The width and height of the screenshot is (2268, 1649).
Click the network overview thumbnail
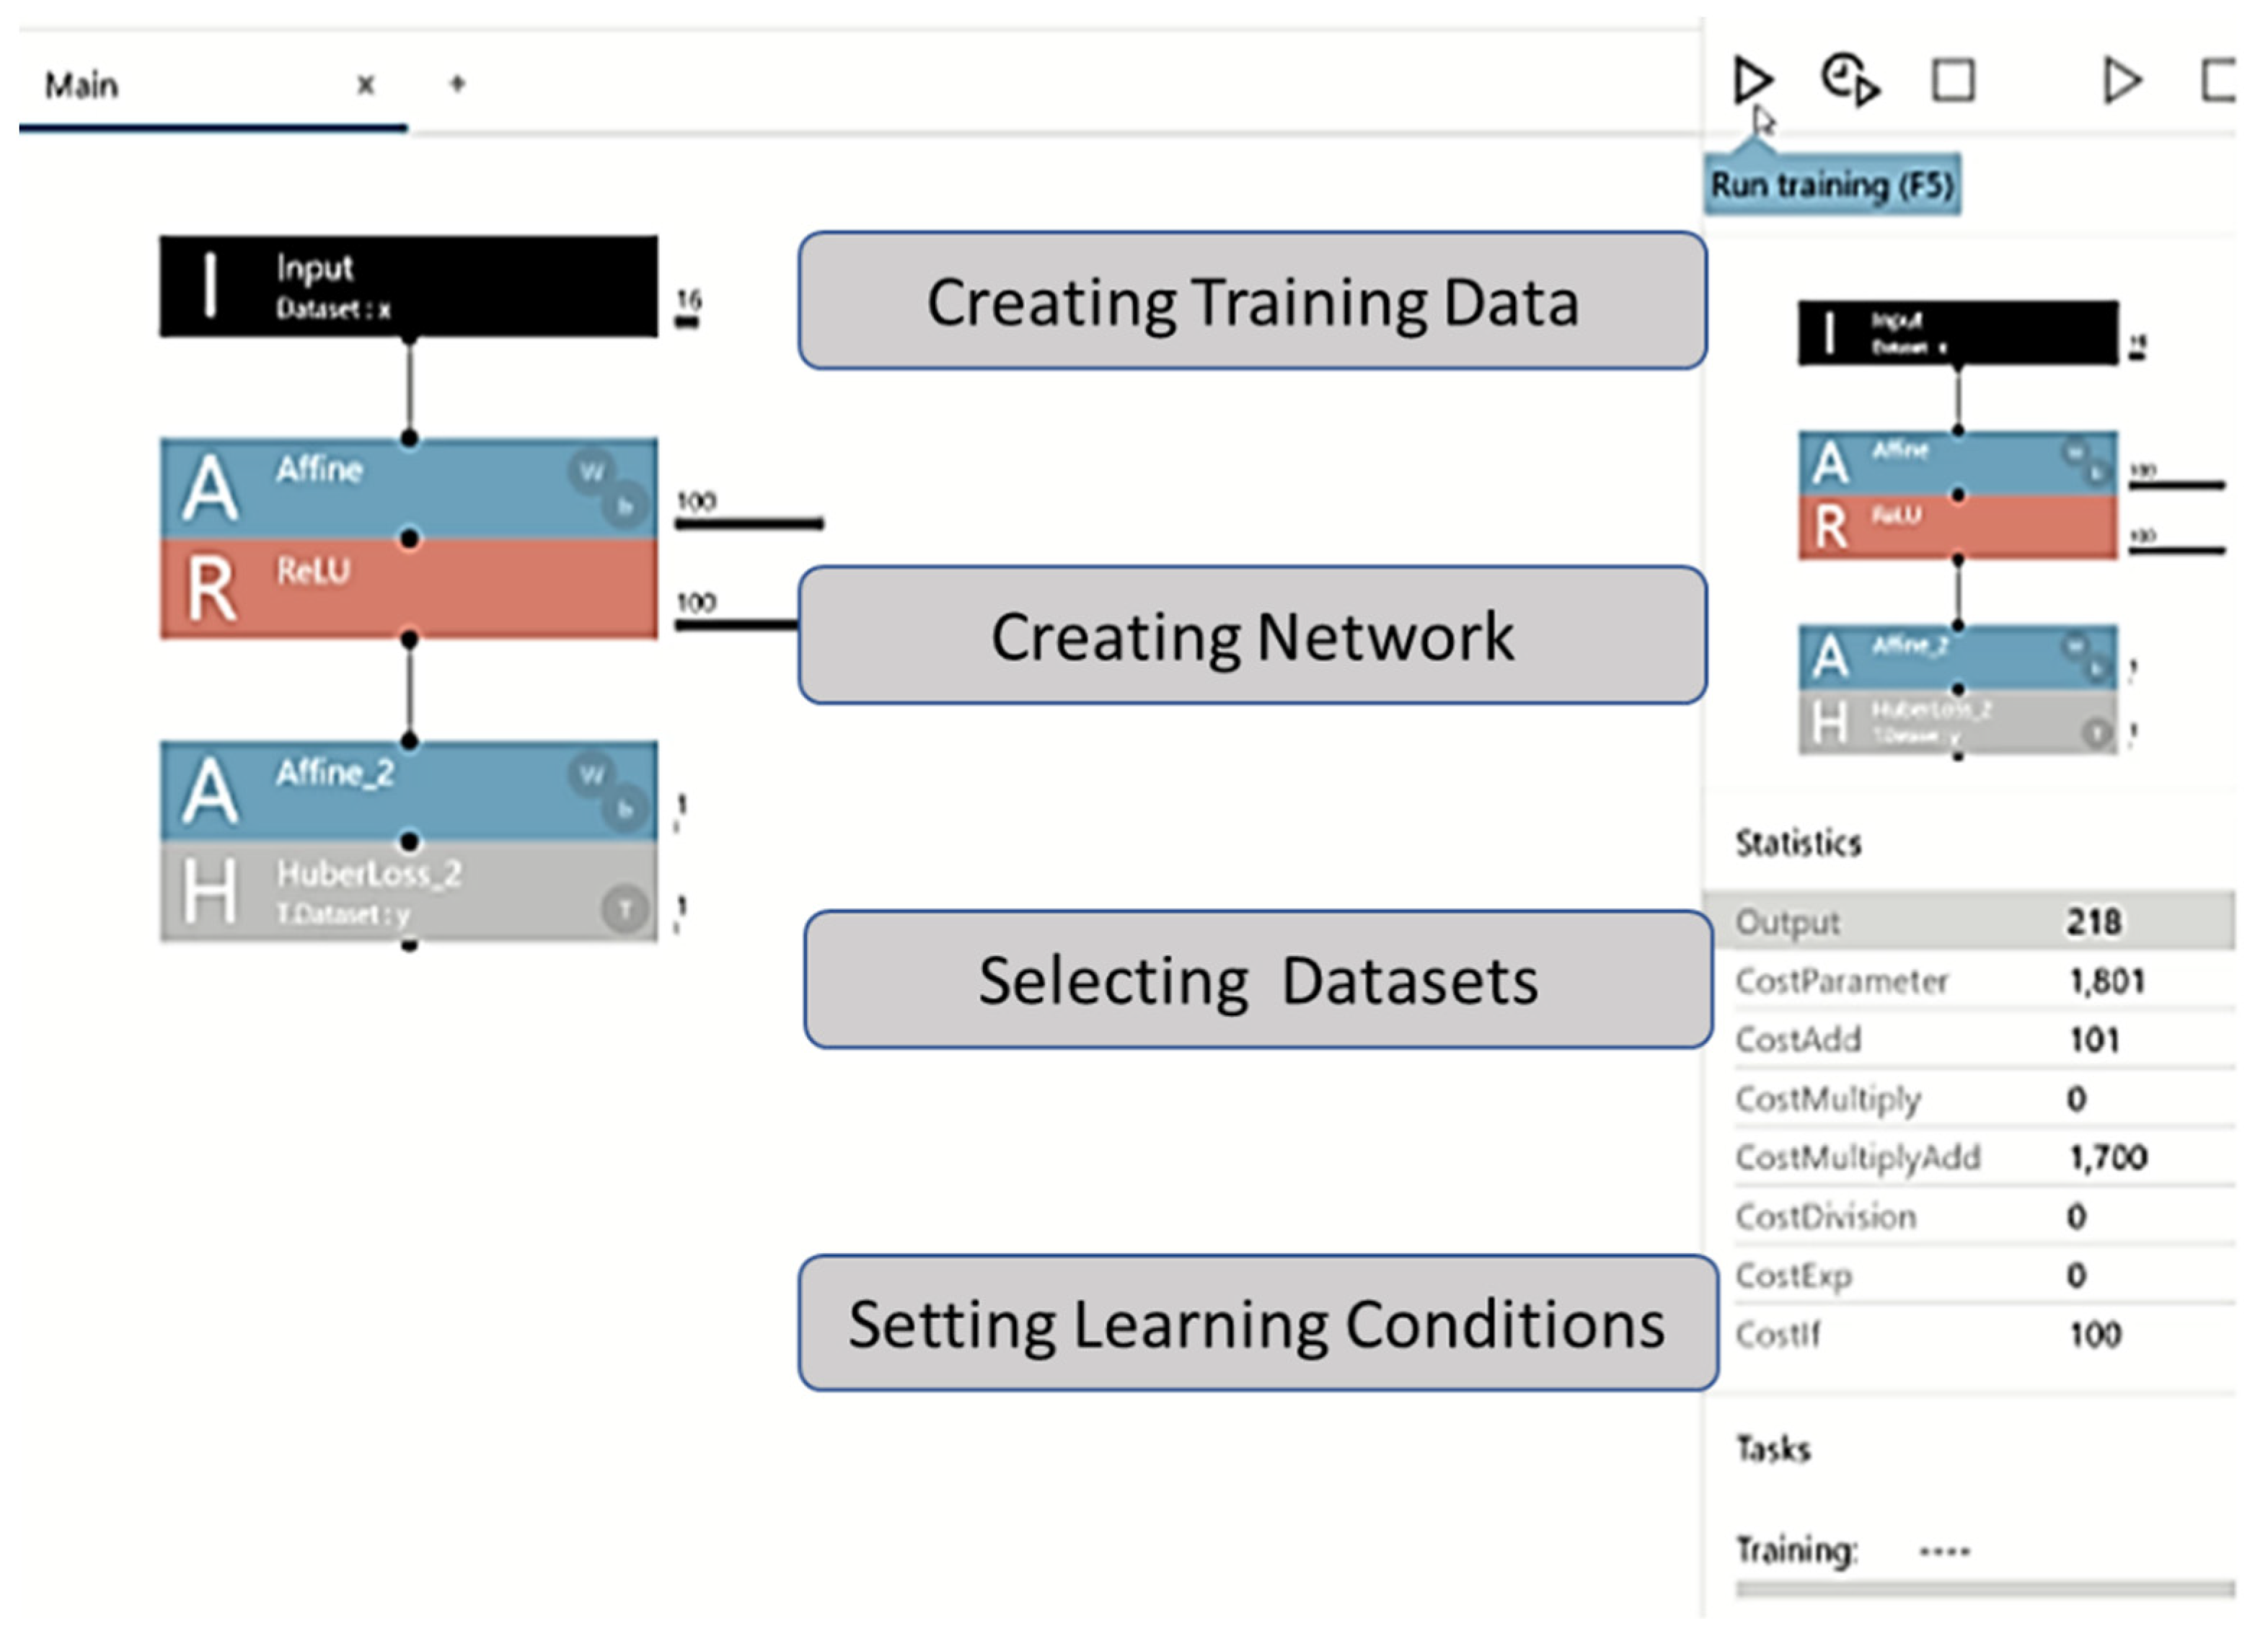coord(1958,527)
